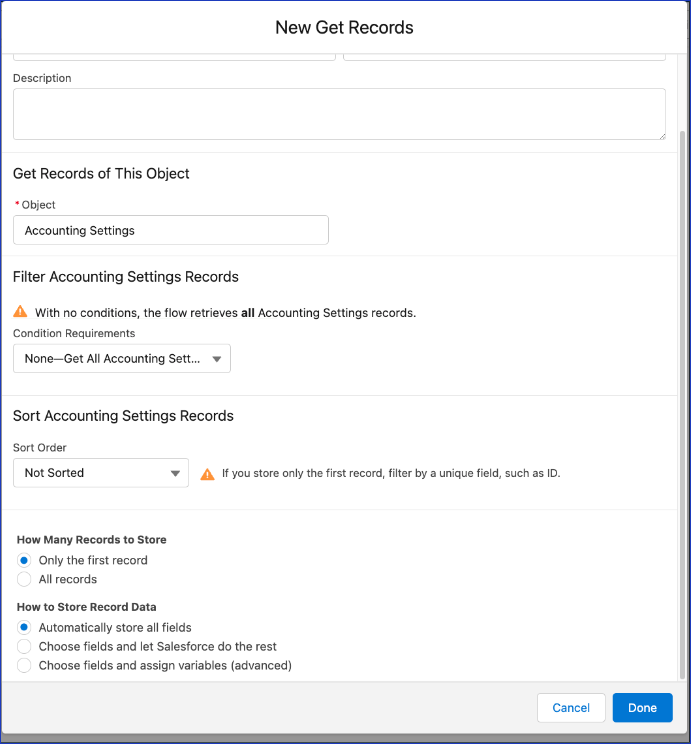This screenshot has height=744, width=691.
Task: Click the arrow icon on Sort Order picklist
Action: 175,473
